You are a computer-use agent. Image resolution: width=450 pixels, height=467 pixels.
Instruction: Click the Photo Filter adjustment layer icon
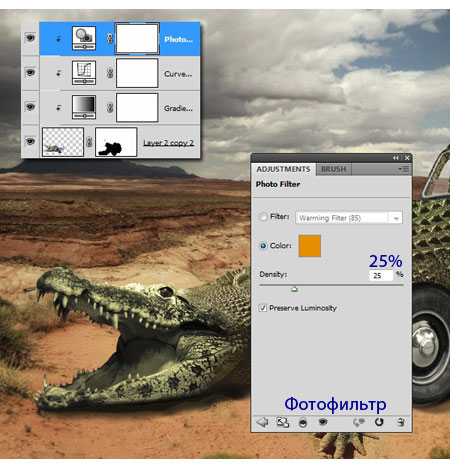click(x=84, y=38)
